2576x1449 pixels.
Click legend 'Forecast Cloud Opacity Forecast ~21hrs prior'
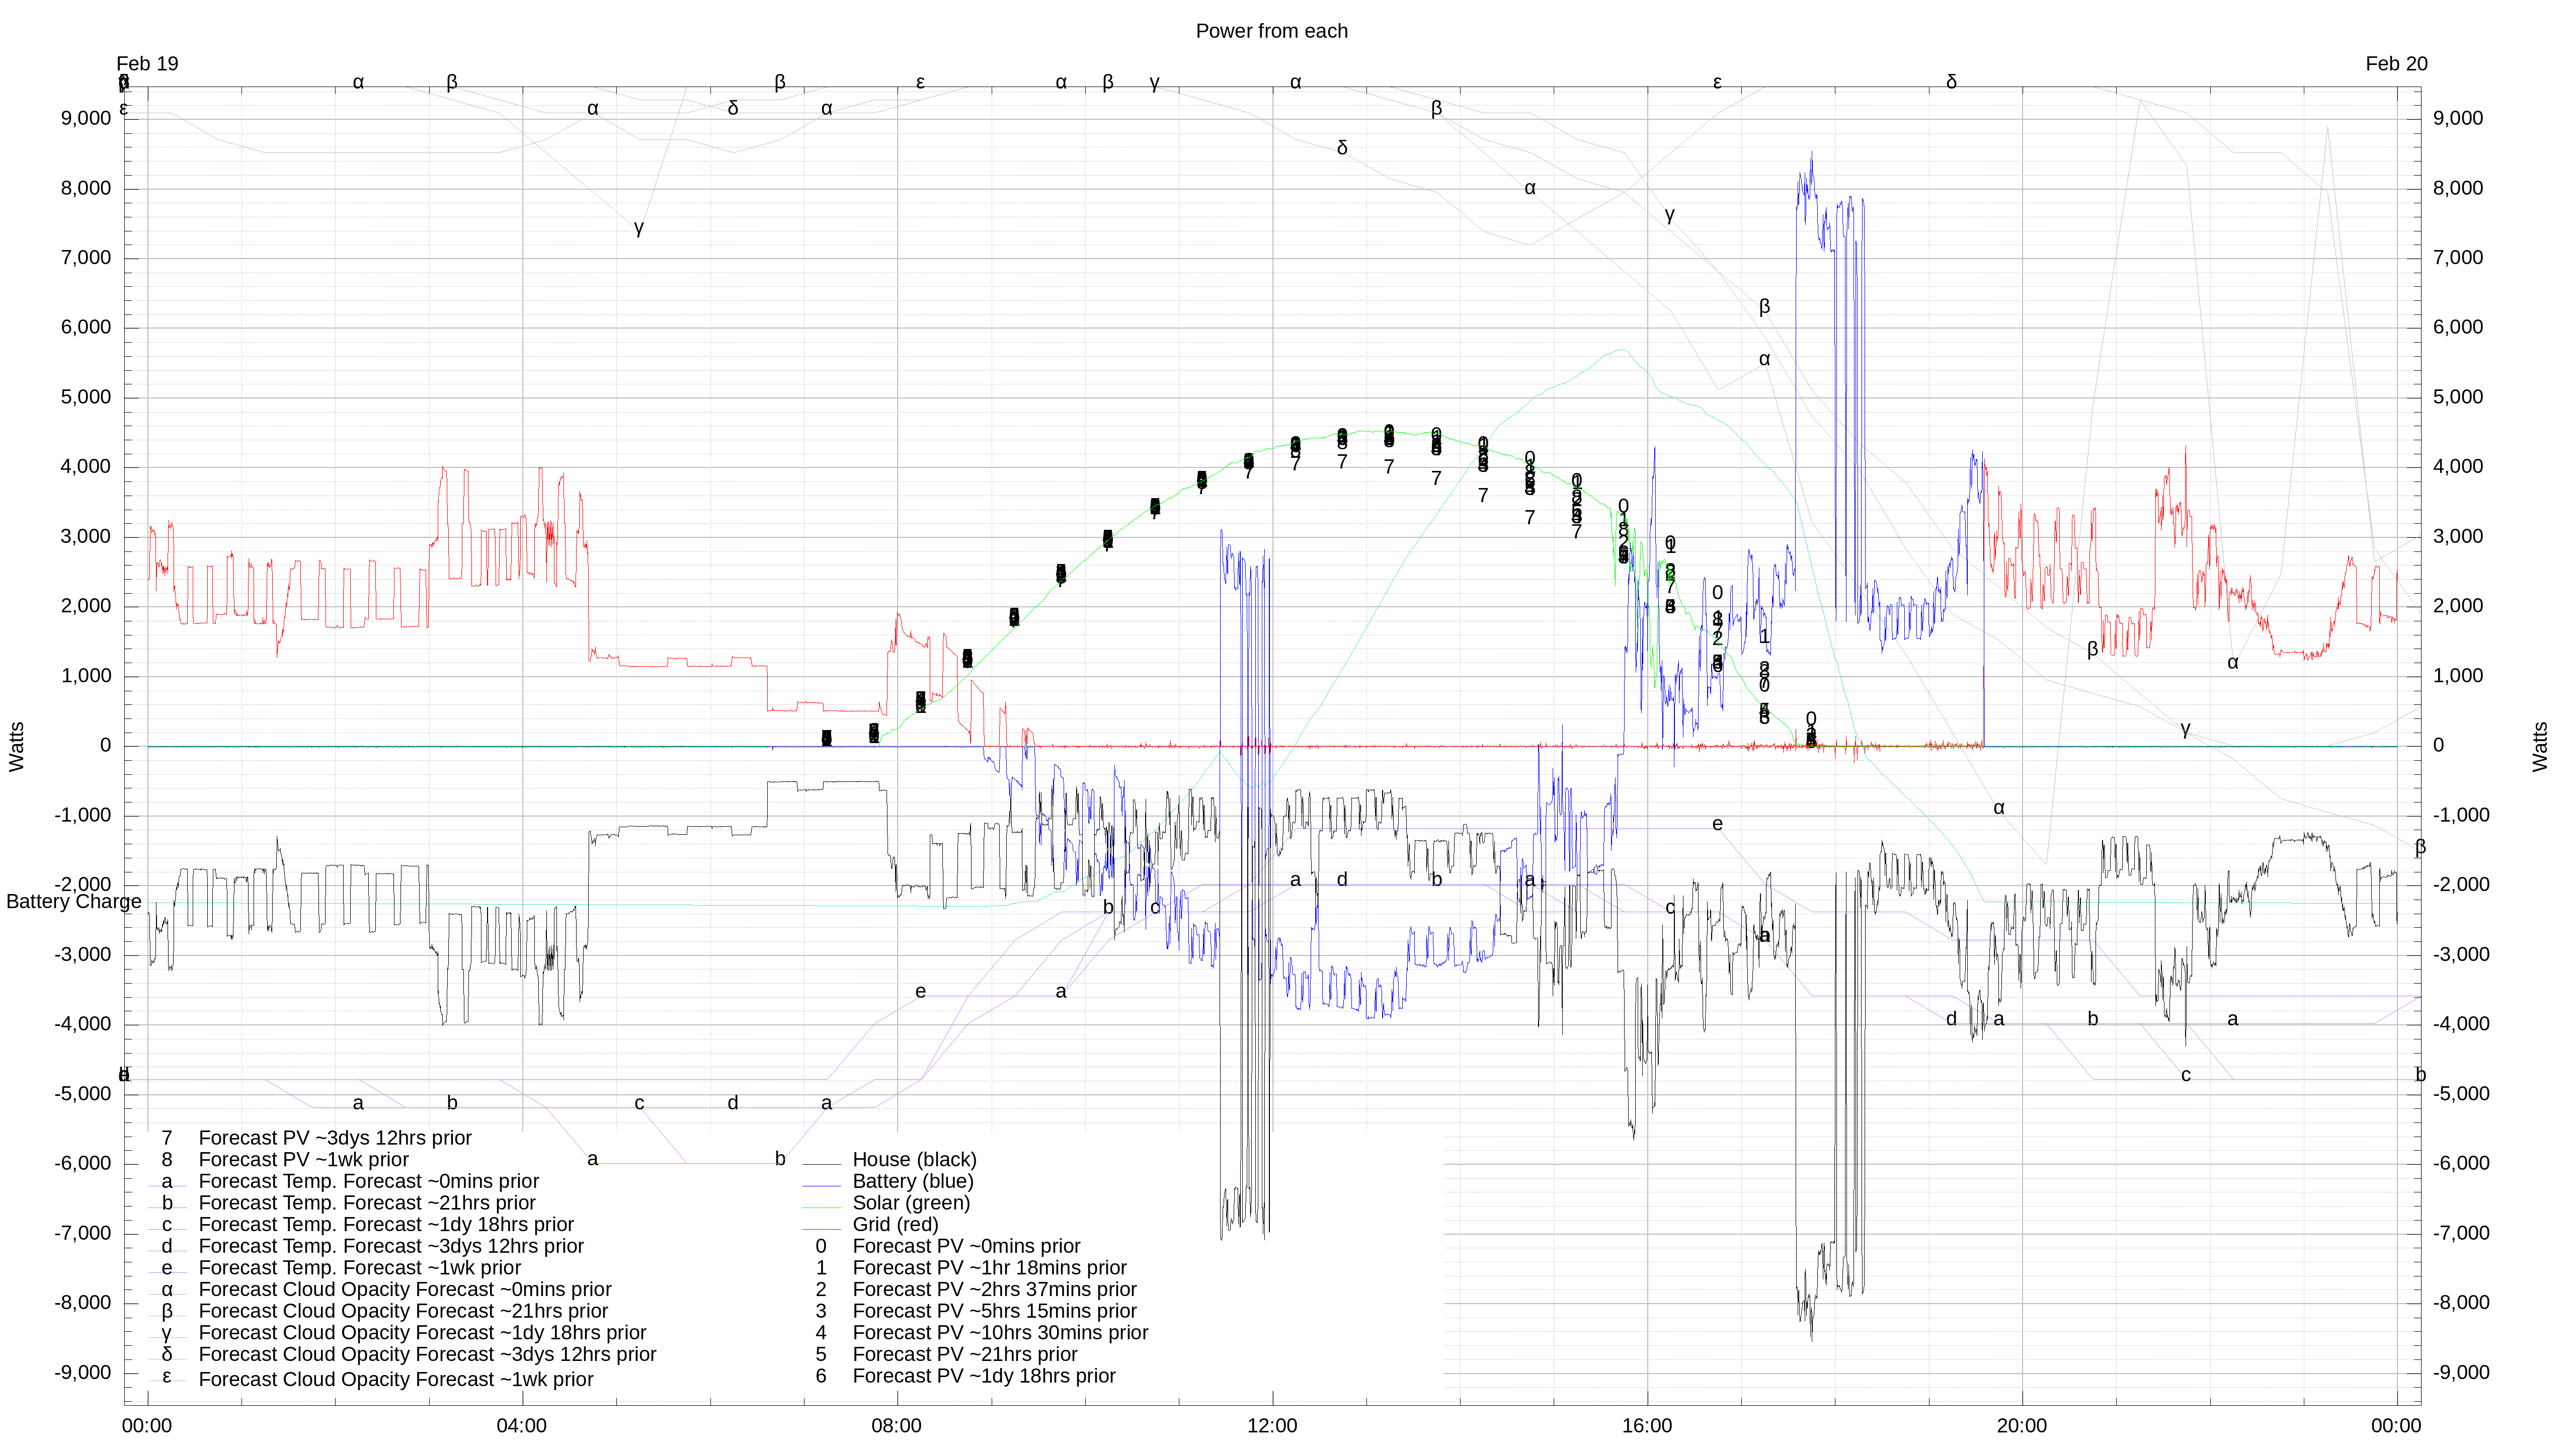pos(403,1311)
